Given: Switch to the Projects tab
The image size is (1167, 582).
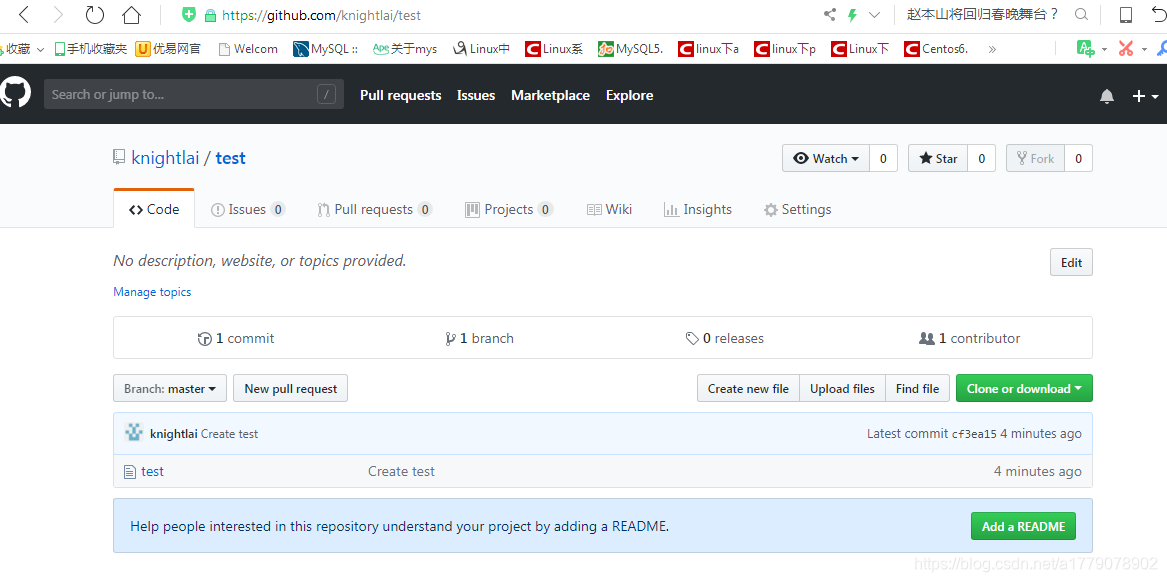Looking at the screenshot, I should [509, 209].
